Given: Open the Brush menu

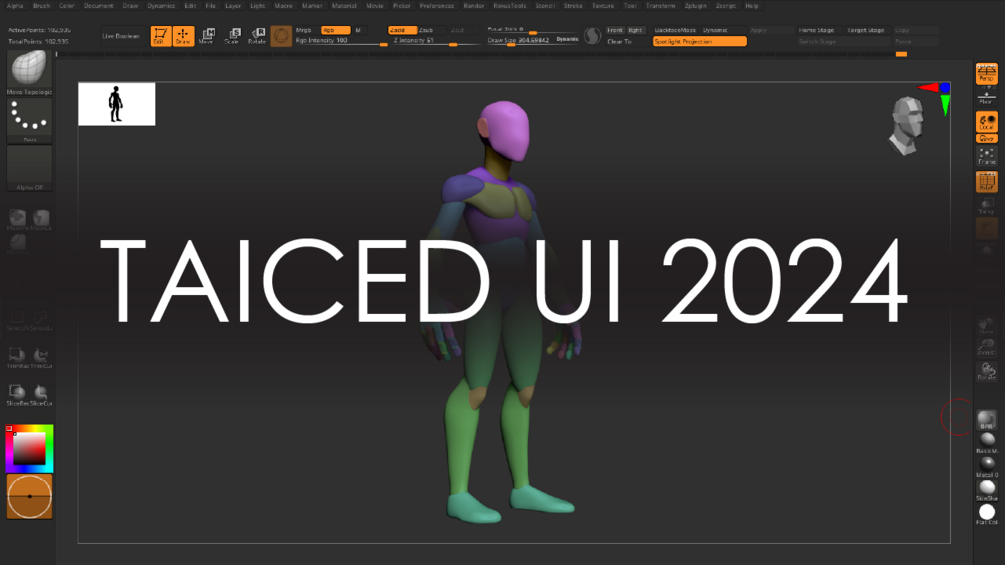Looking at the screenshot, I should (x=41, y=6).
